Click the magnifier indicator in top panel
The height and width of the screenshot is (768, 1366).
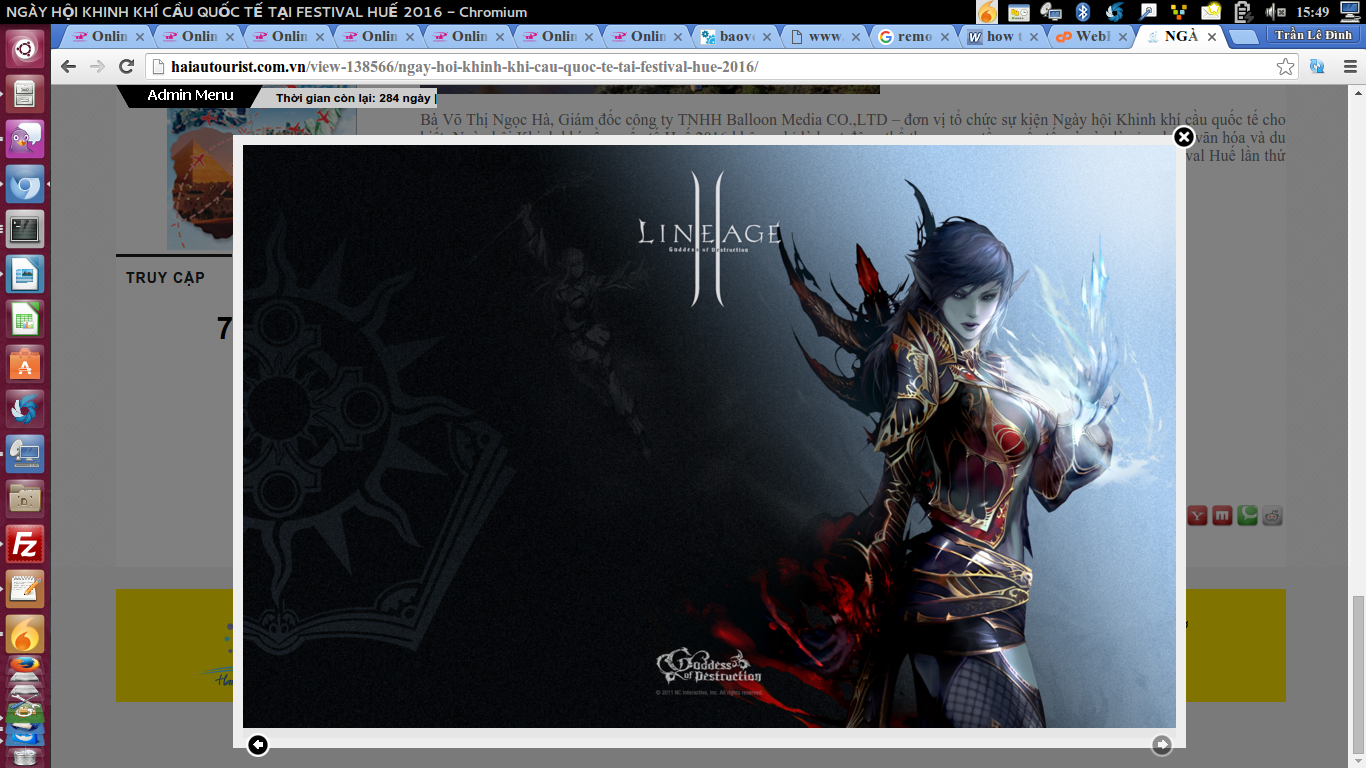pyautogui.click(x=1148, y=12)
